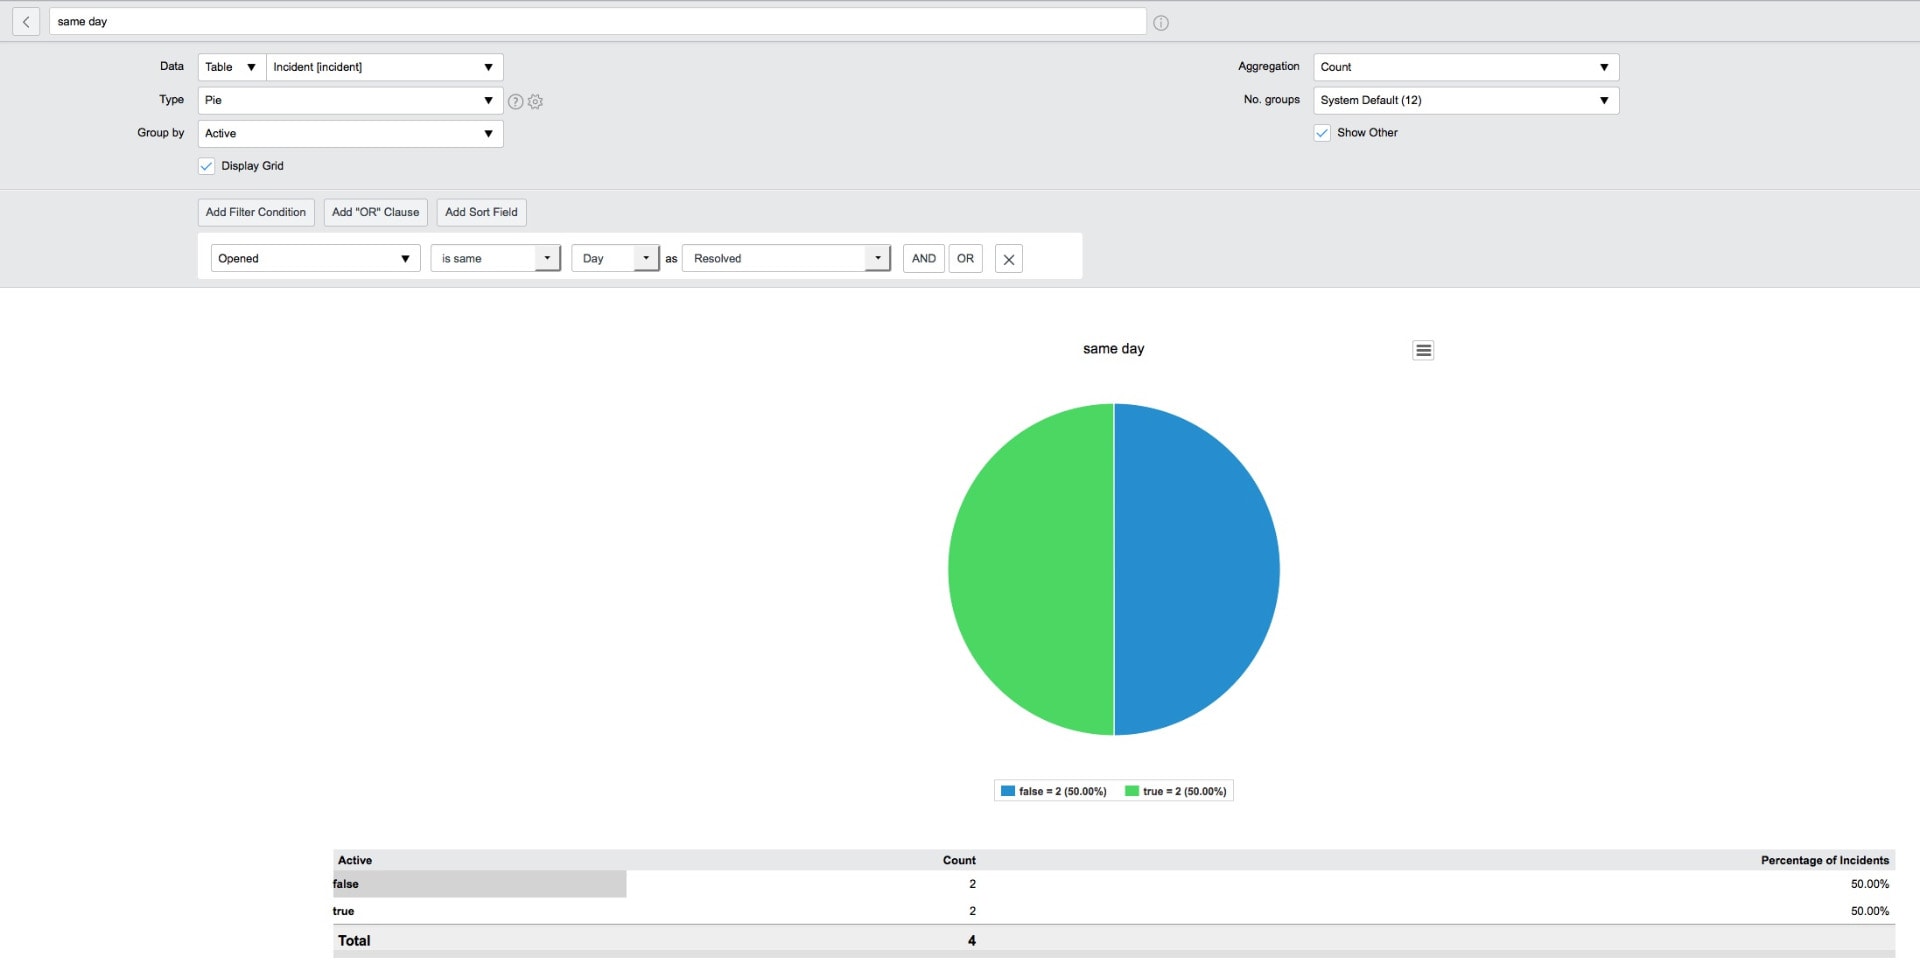1920x978 pixels.
Task: Click the blue false pie slice
Action: pos(1197,569)
